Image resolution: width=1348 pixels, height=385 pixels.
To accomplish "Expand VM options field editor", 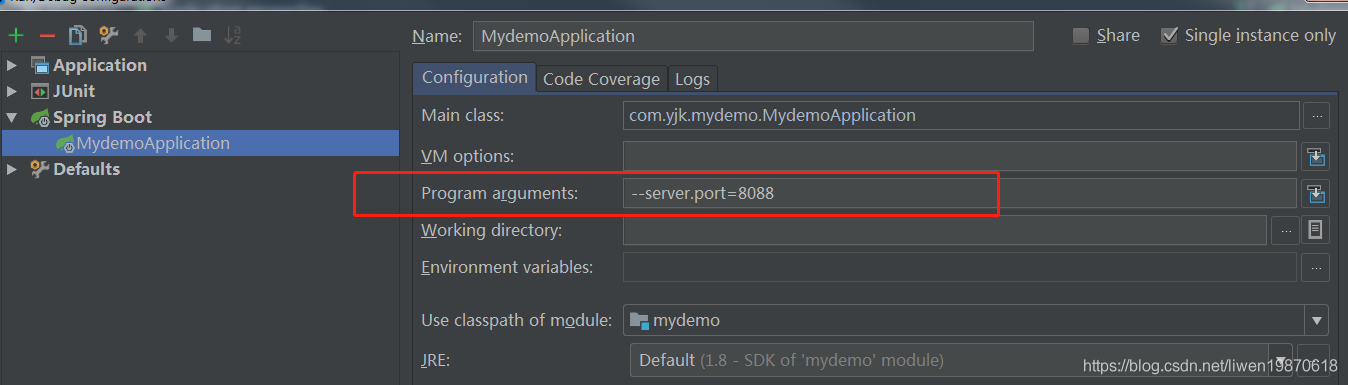I will pyautogui.click(x=1316, y=156).
